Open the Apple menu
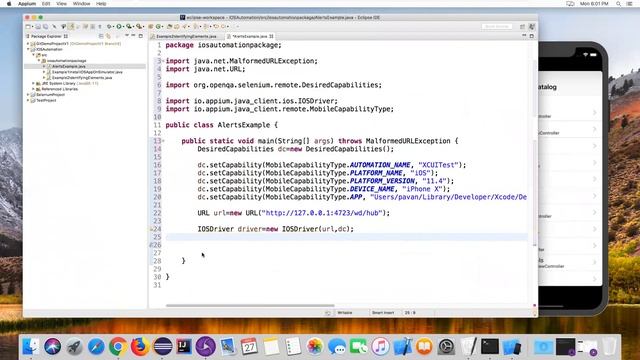 point(9,4)
